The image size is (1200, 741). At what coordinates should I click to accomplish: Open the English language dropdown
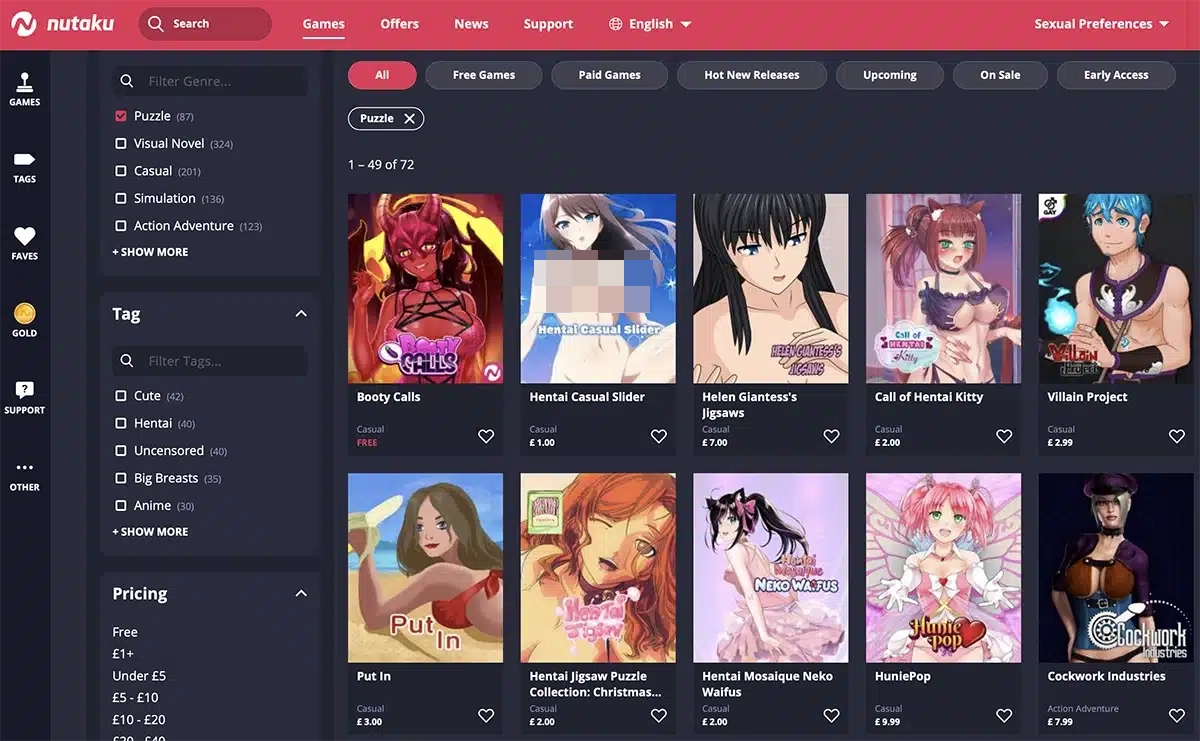(x=649, y=23)
